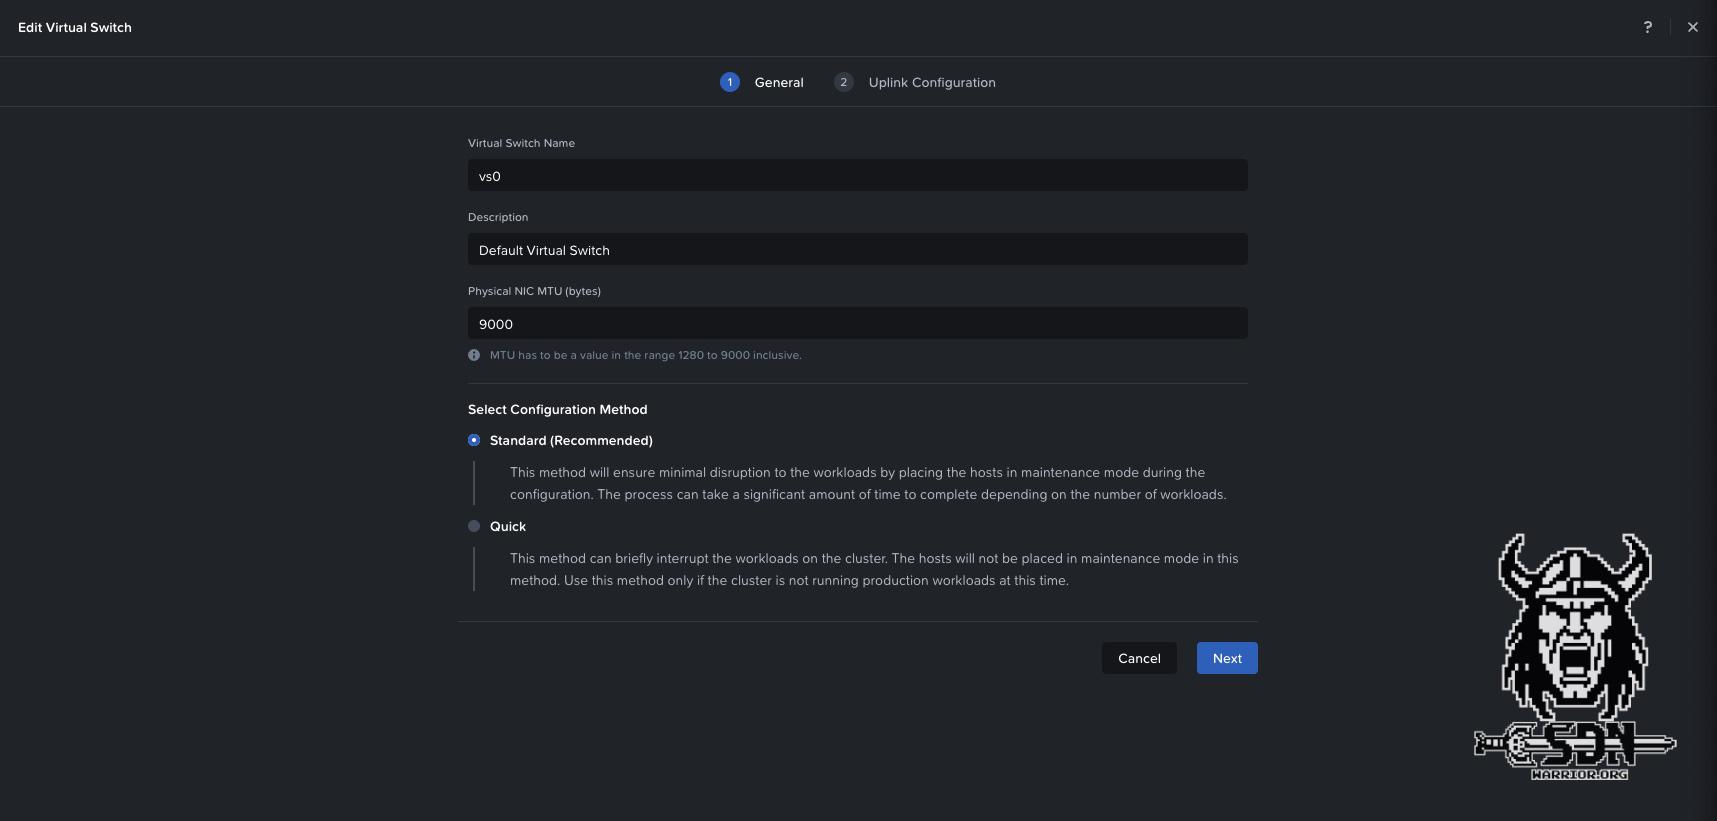
Task: Click the Standard method description text
Action: coord(867,483)
